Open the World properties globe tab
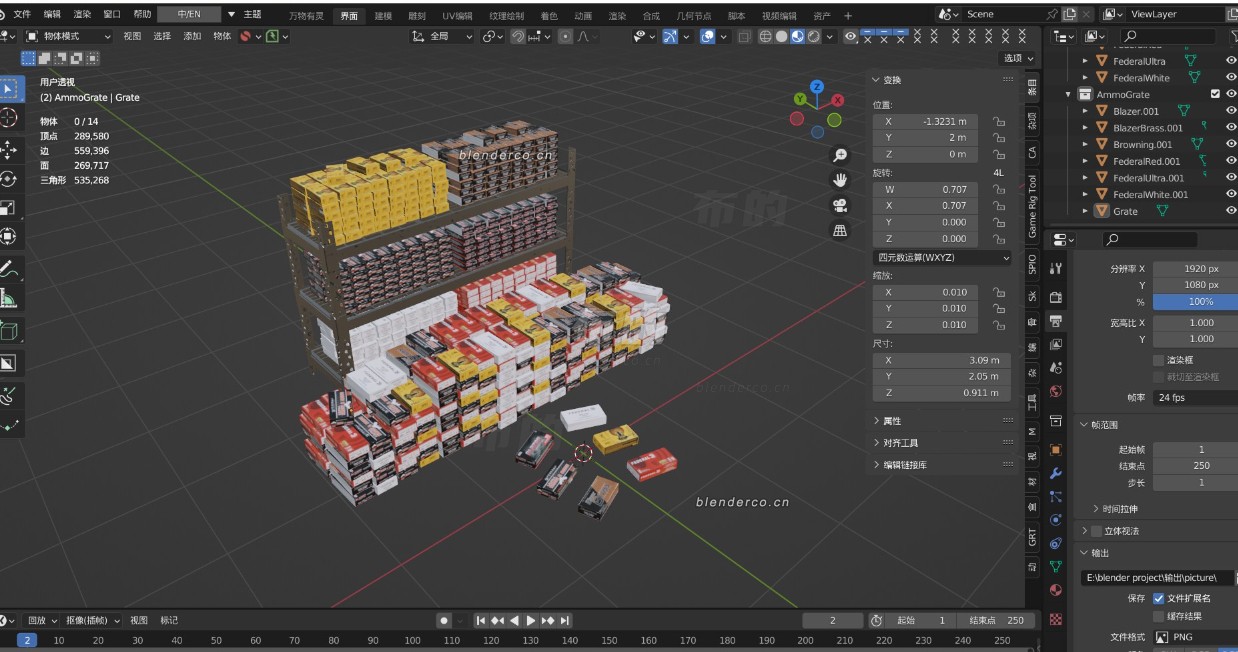This screenshot has width=1238, height=652. click(1056, 392)
